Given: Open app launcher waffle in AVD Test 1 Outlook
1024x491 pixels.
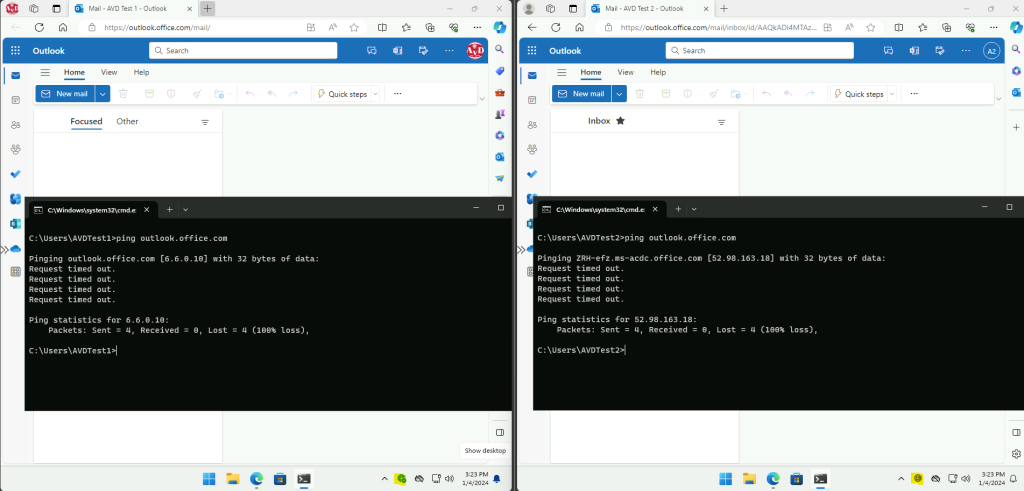Looking at the screenshot, I should 16,50.
